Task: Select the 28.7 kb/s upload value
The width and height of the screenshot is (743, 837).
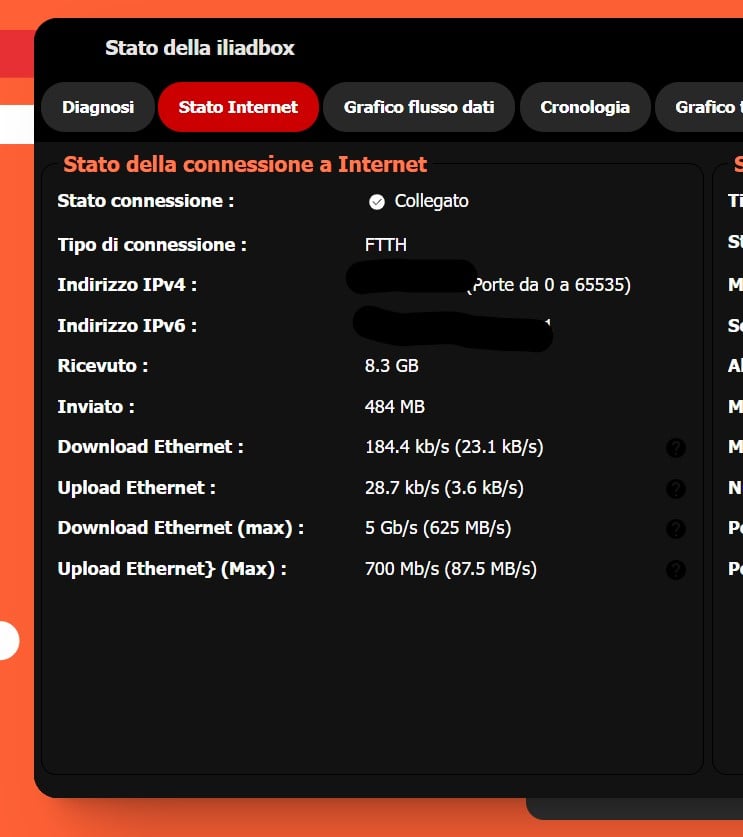Action: point(444,488)
